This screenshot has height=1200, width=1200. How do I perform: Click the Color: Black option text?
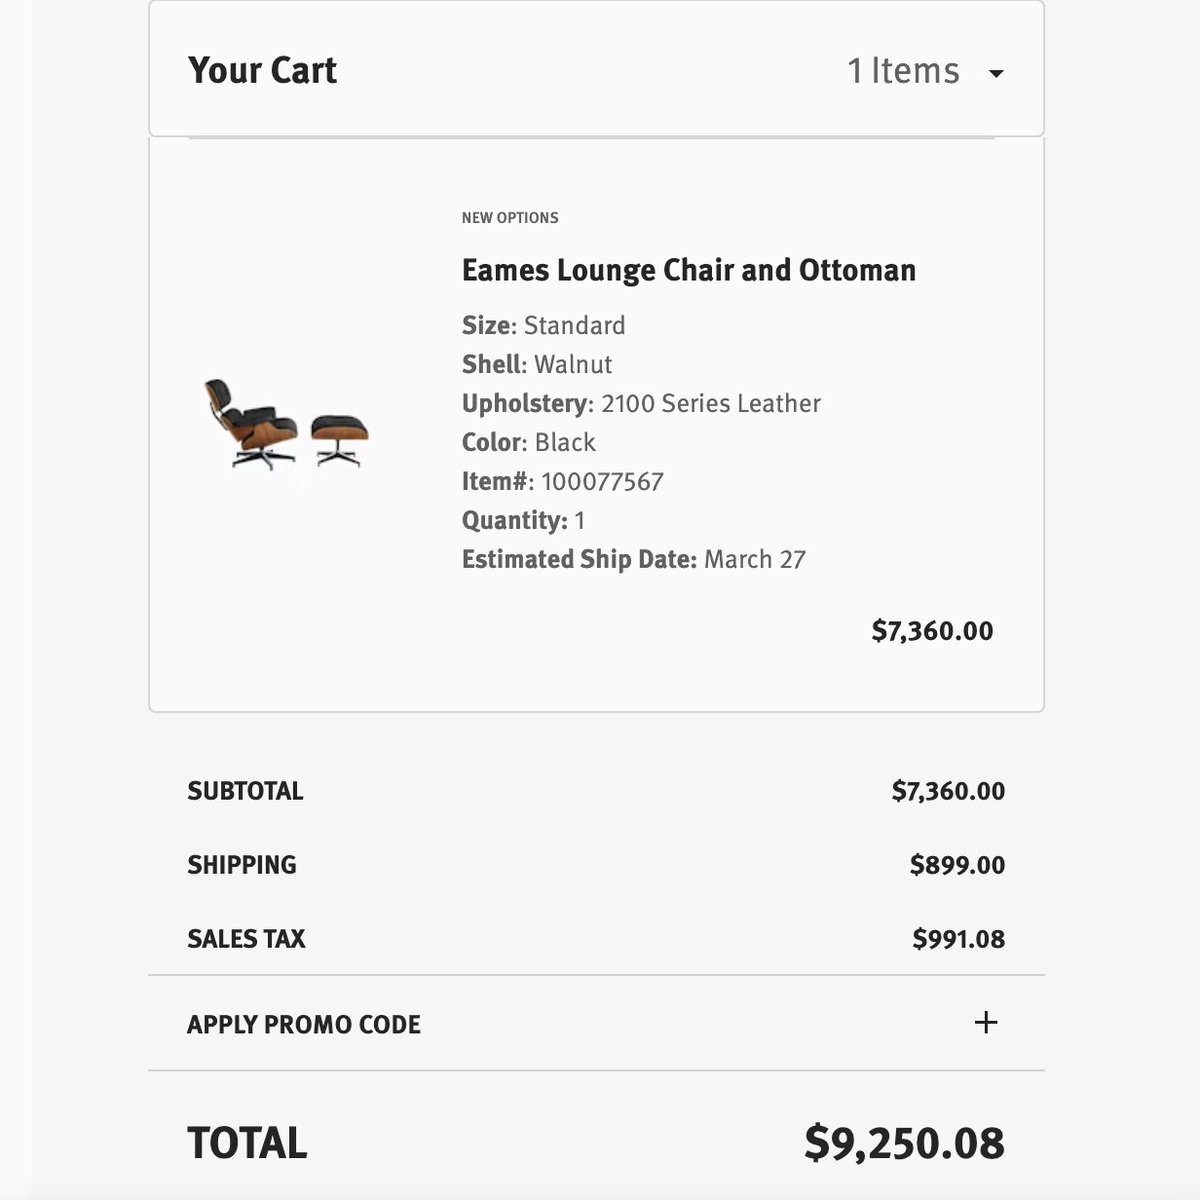[528, 442]
